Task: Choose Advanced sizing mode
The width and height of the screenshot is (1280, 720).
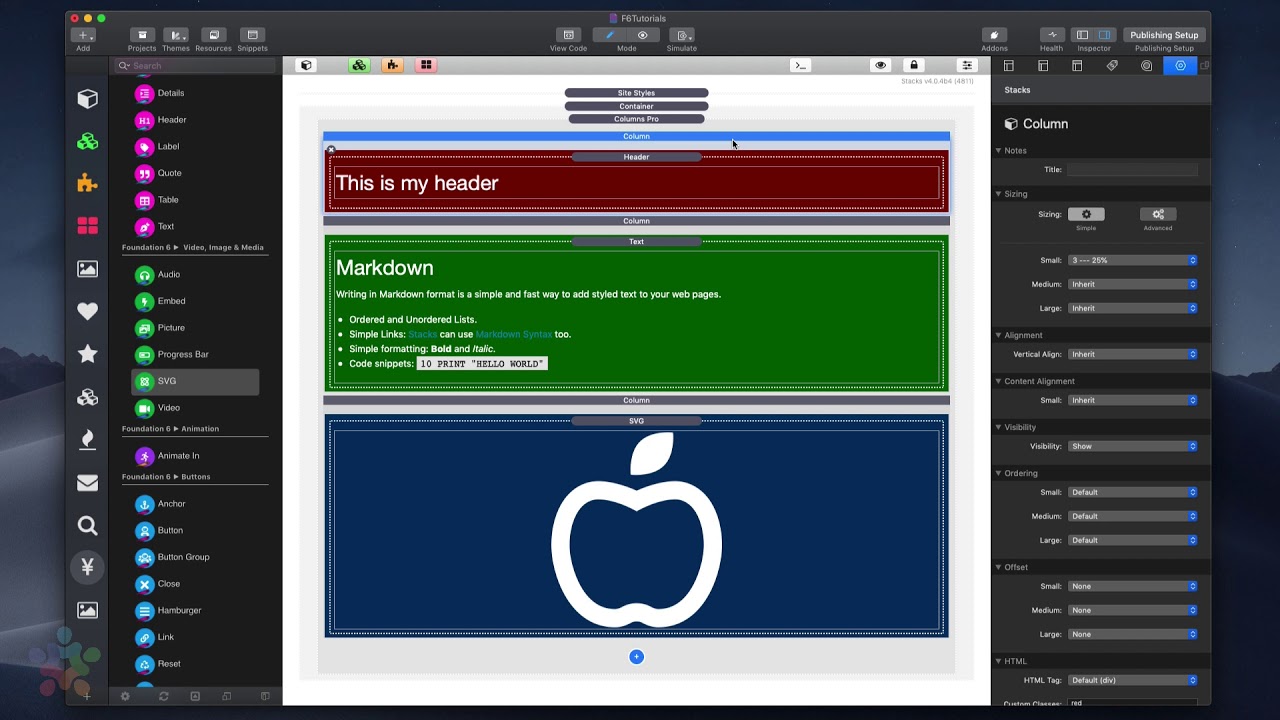Action: click(x=1158, y=214)
